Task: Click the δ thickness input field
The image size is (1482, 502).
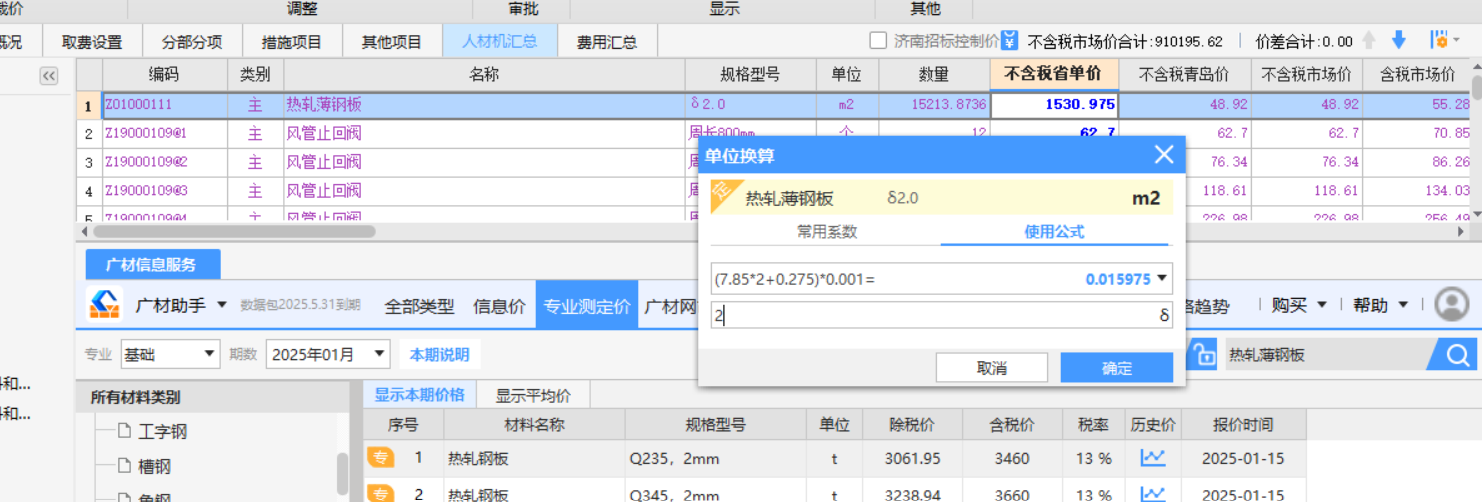Action: tap(941, 316)
